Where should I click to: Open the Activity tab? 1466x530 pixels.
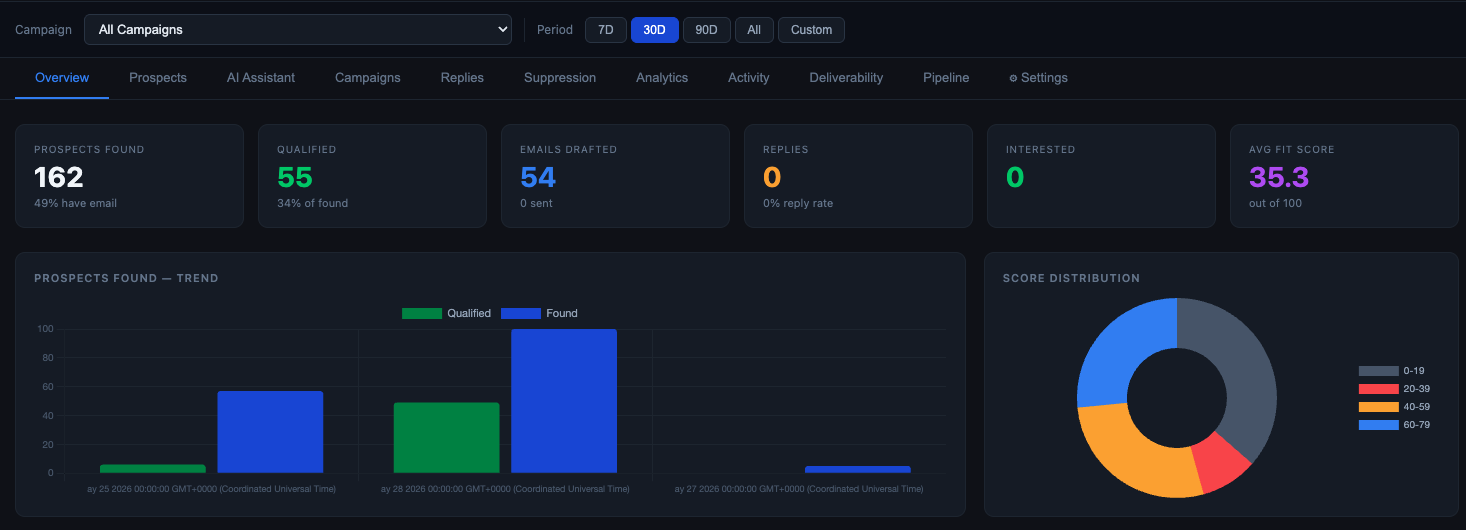tap(749, 78)
